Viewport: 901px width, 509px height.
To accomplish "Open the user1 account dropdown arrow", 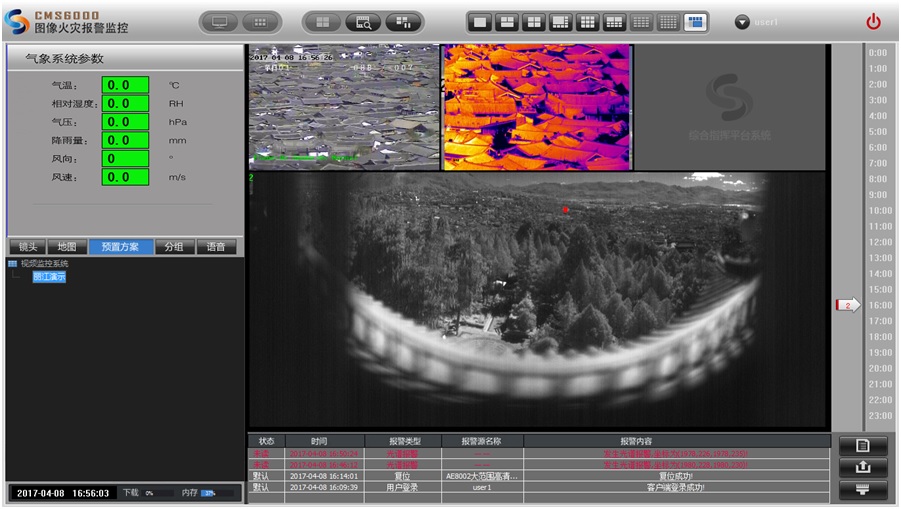I will pos(742,22).
